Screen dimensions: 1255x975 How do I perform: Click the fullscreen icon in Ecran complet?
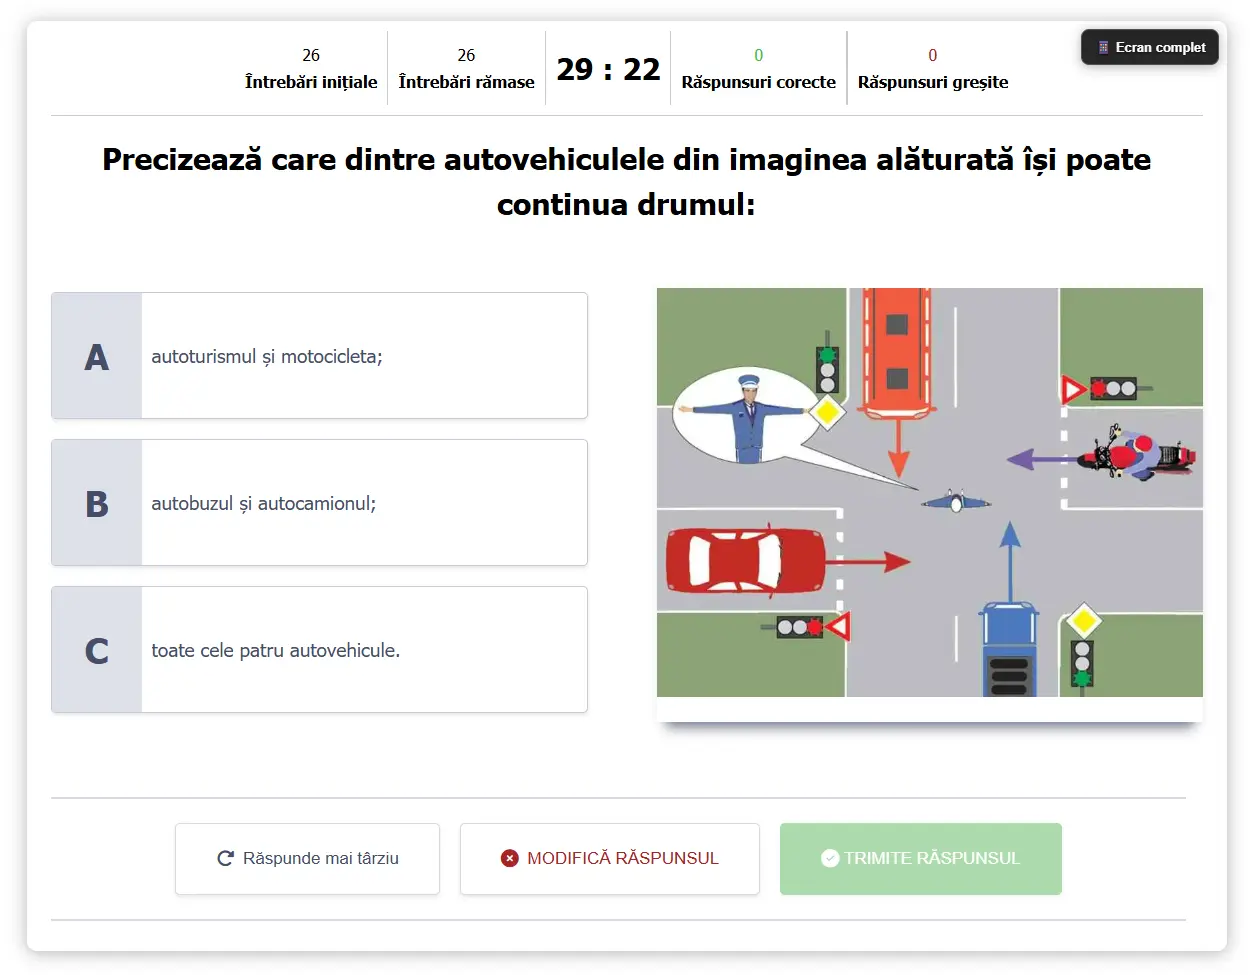click(x=1103, y=47)
